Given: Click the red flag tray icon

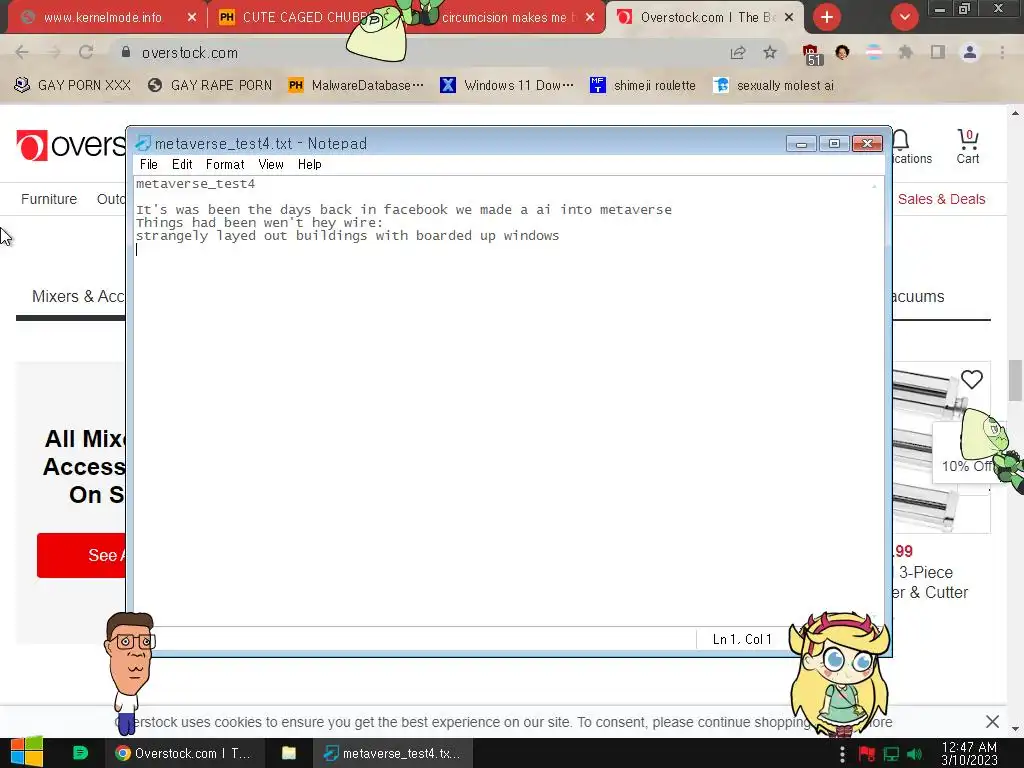Looking at the screenshot, I should [x=867, y=754].
